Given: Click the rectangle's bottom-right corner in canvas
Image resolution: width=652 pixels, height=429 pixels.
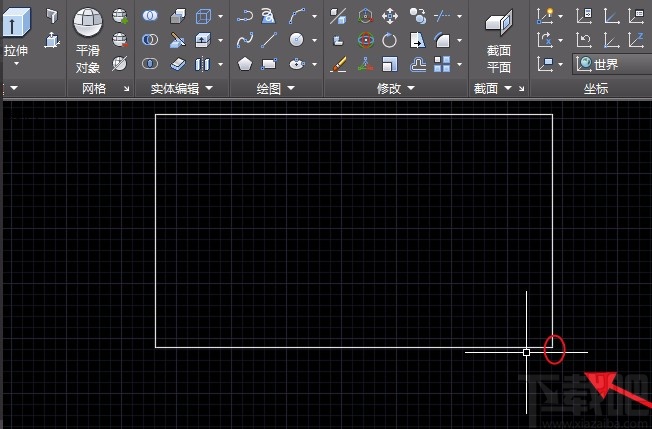Looking at the screenshot, I should [x=552, y=347].
